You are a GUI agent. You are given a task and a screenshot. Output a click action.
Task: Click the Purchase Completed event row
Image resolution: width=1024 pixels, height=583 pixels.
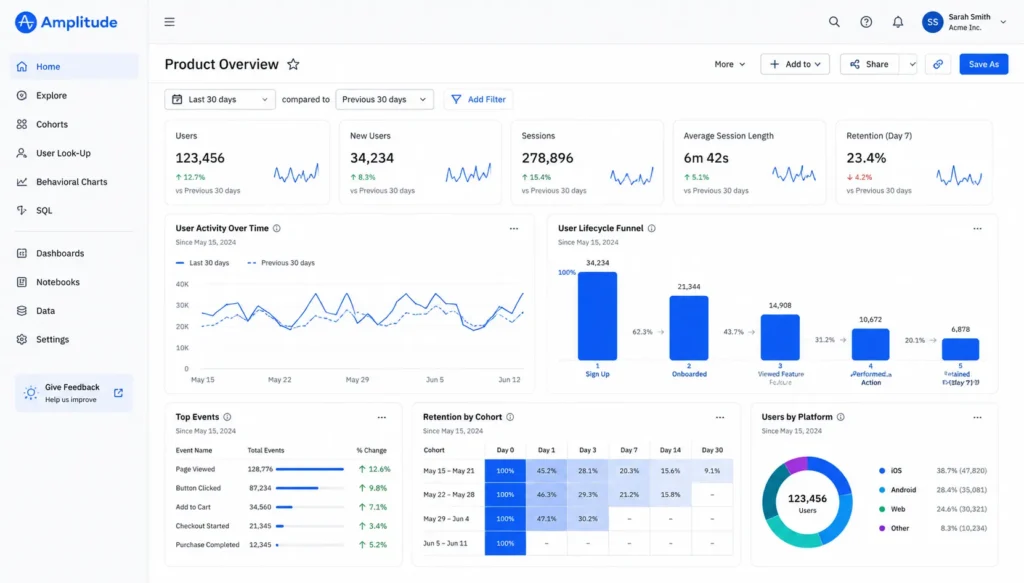(x=283, y=544)
